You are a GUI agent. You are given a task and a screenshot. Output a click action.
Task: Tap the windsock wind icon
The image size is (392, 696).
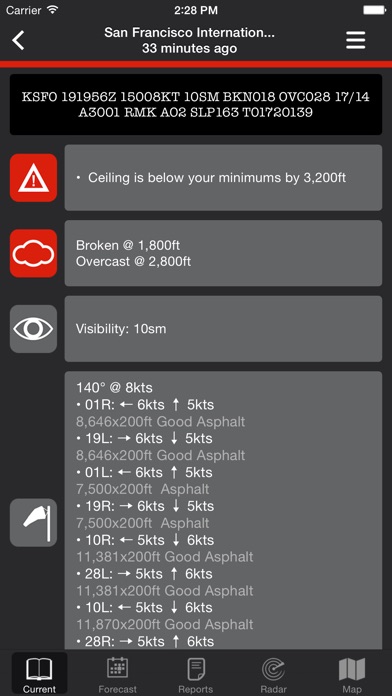(33, 522)
